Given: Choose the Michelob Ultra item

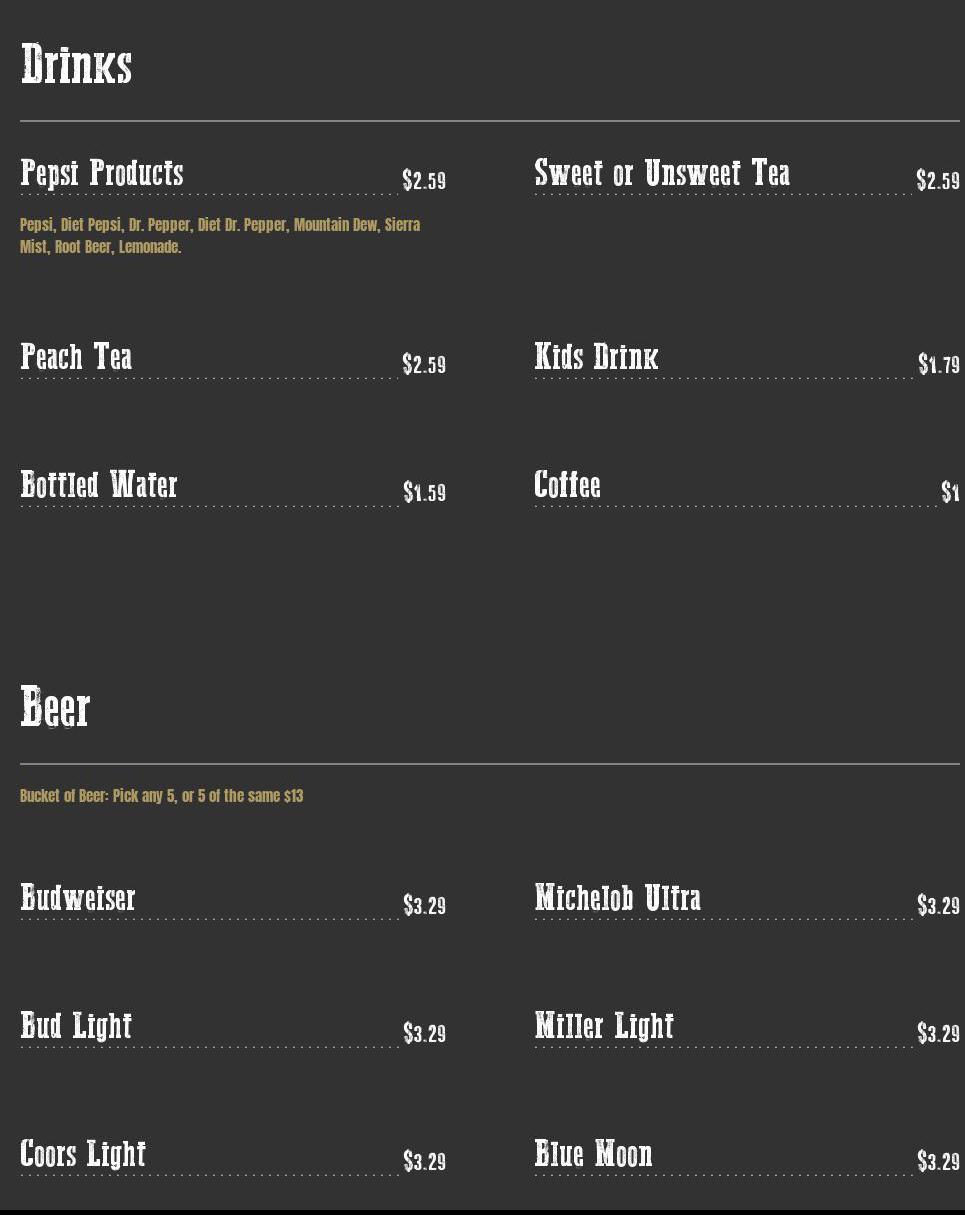Looking at the screenshot, I should 617,898.
